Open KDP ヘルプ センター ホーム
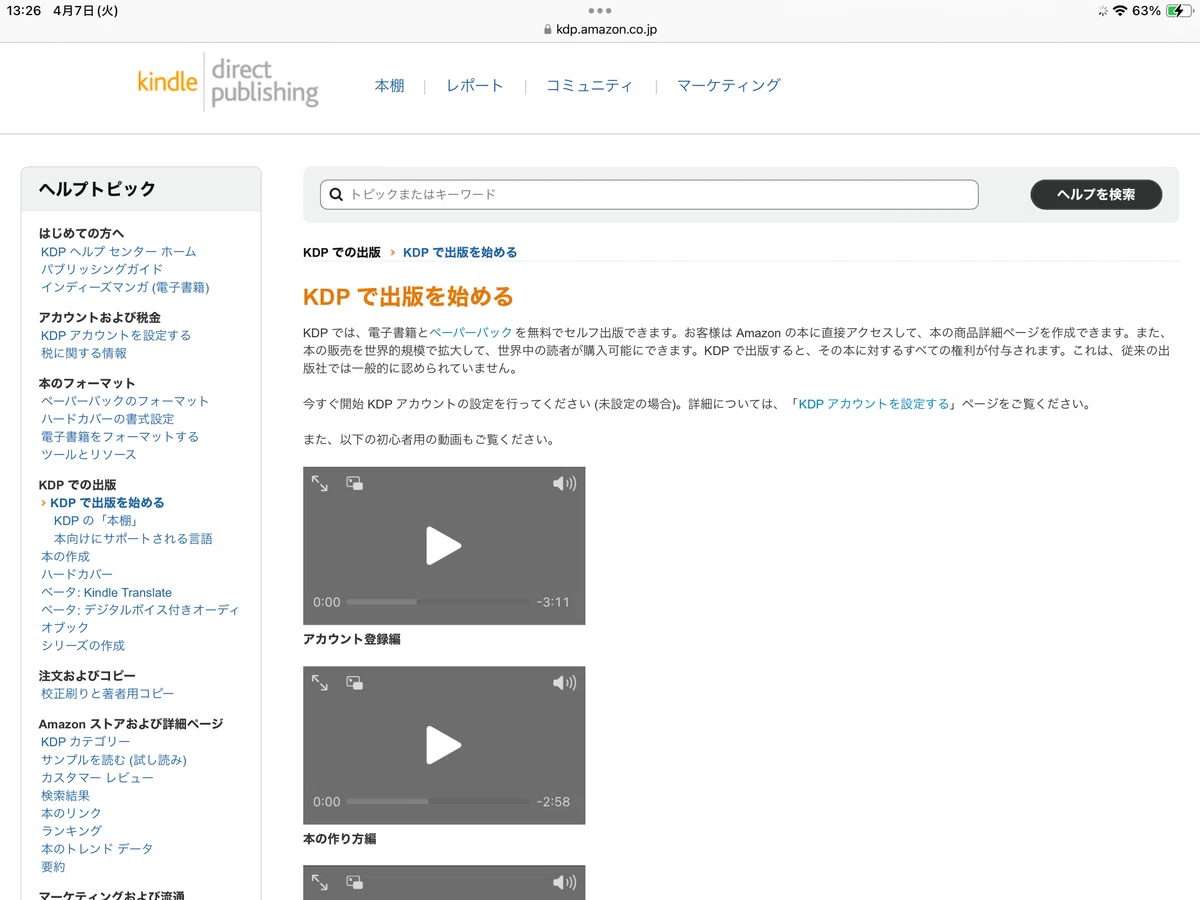 click(119, 252)
